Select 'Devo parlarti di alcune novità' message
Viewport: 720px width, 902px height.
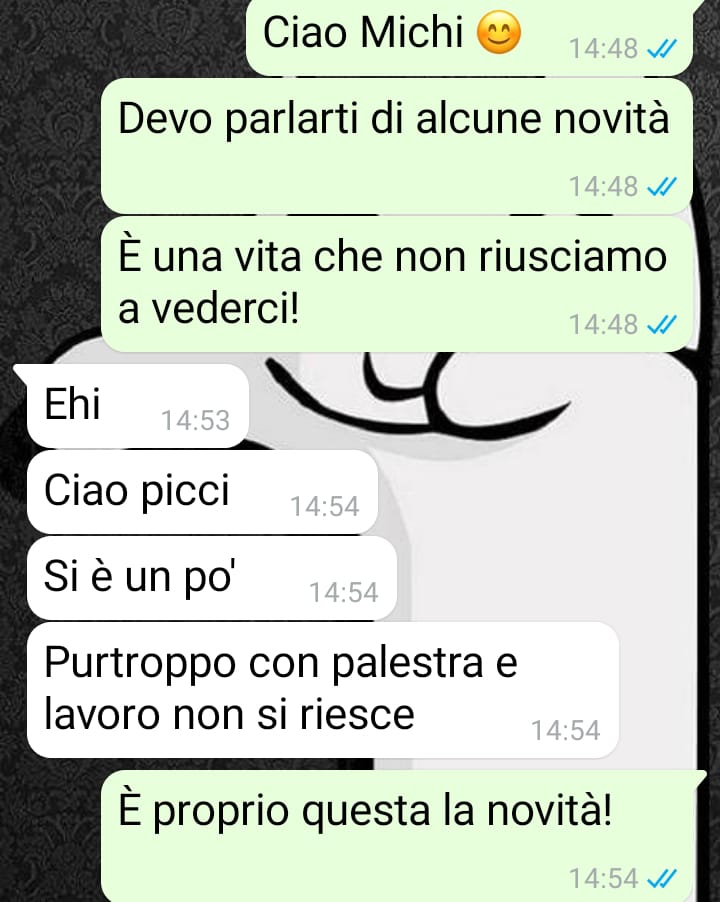point(397,146)
